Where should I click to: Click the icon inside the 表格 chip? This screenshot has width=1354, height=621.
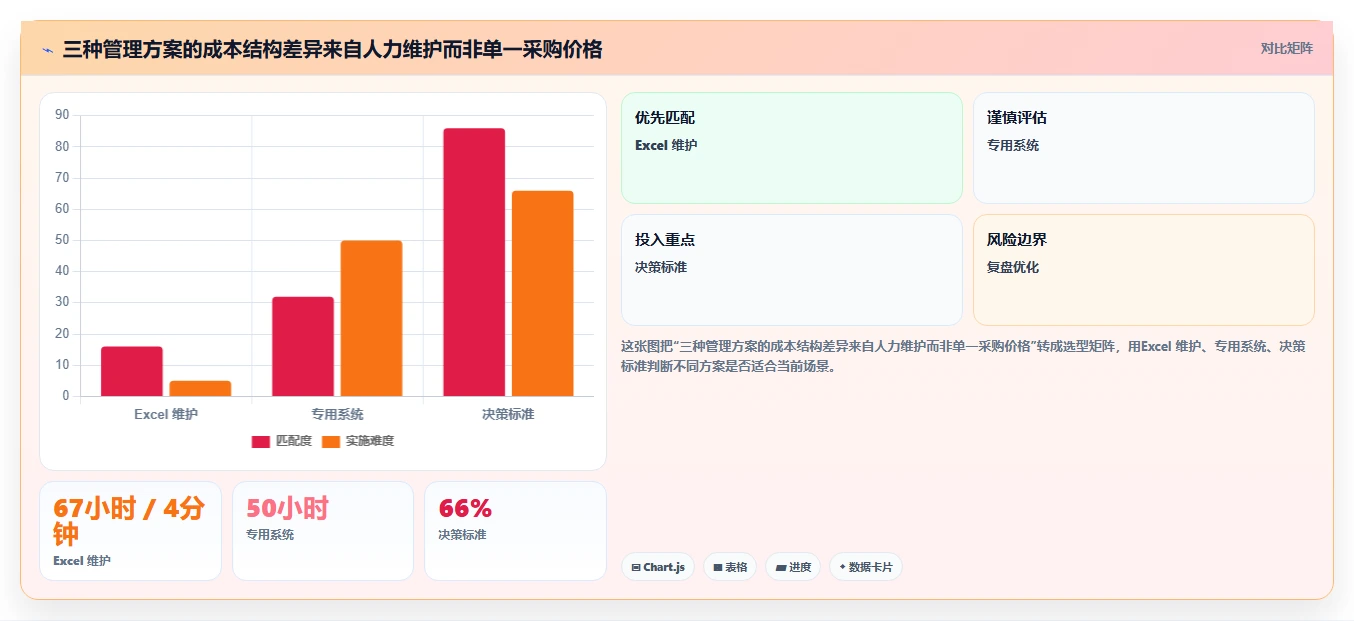(x=718, y=567)
